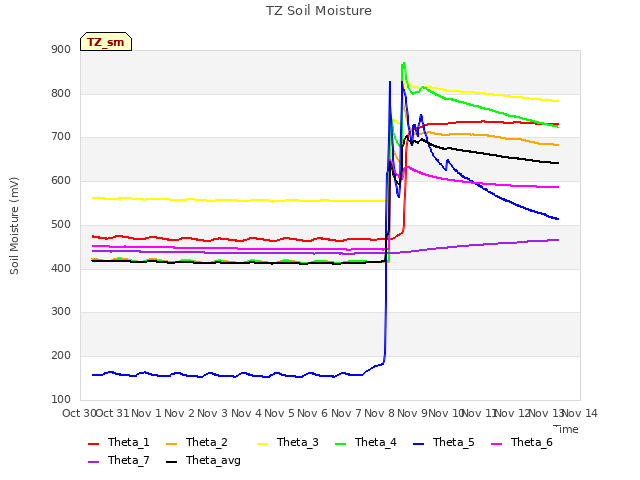Click the TZ_sm annotation label
The image size is (640, 480).
[106, 42]
